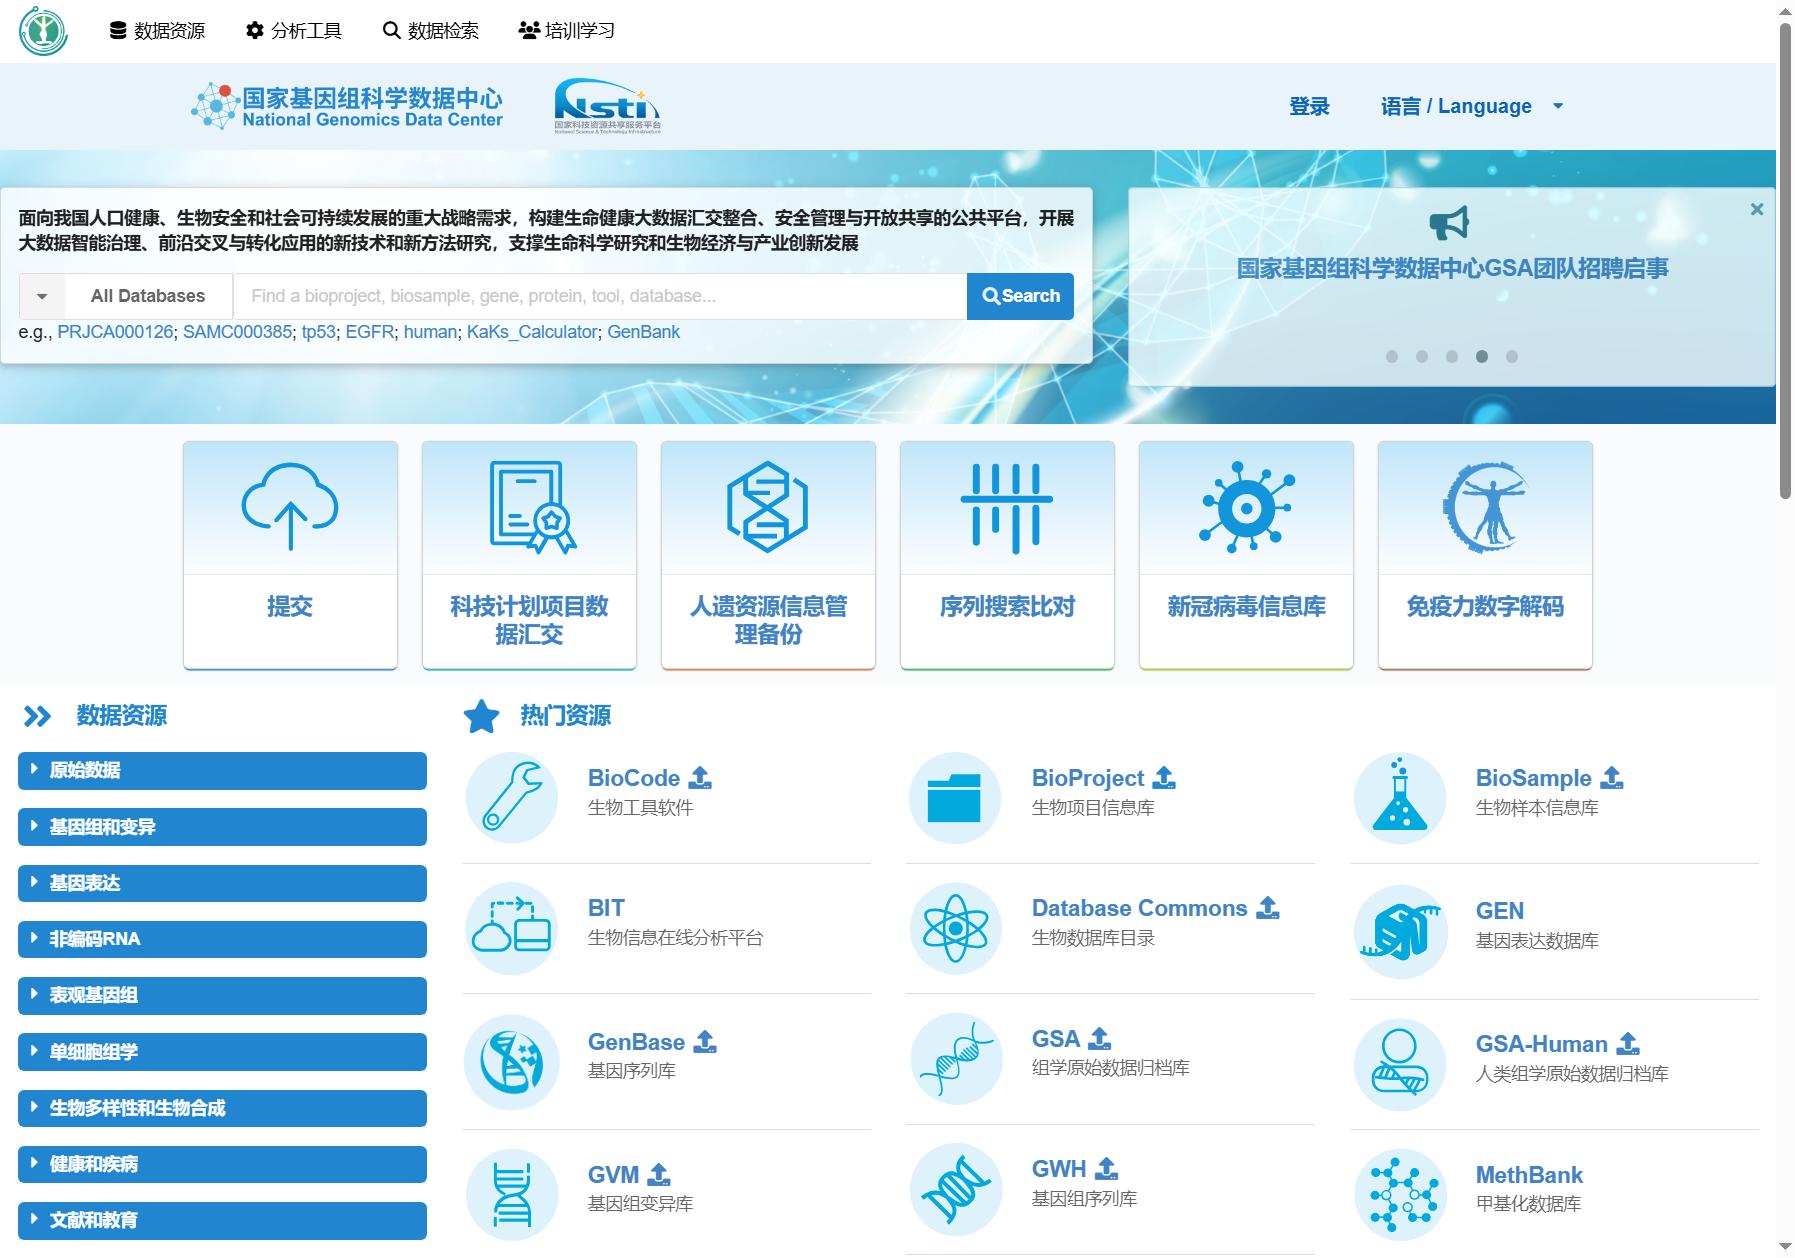Image resolution: width=1795 pixels, height=1258 pixels.
Task: Click the site logo in top-left corner
Action: coord(43,31)
